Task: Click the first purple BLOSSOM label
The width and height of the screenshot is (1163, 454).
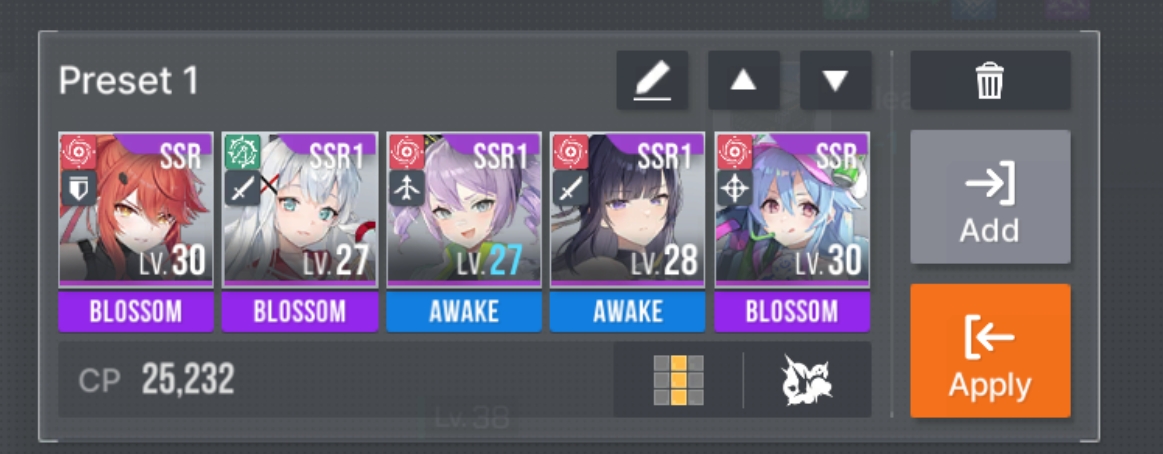Action: click(136, 312)
